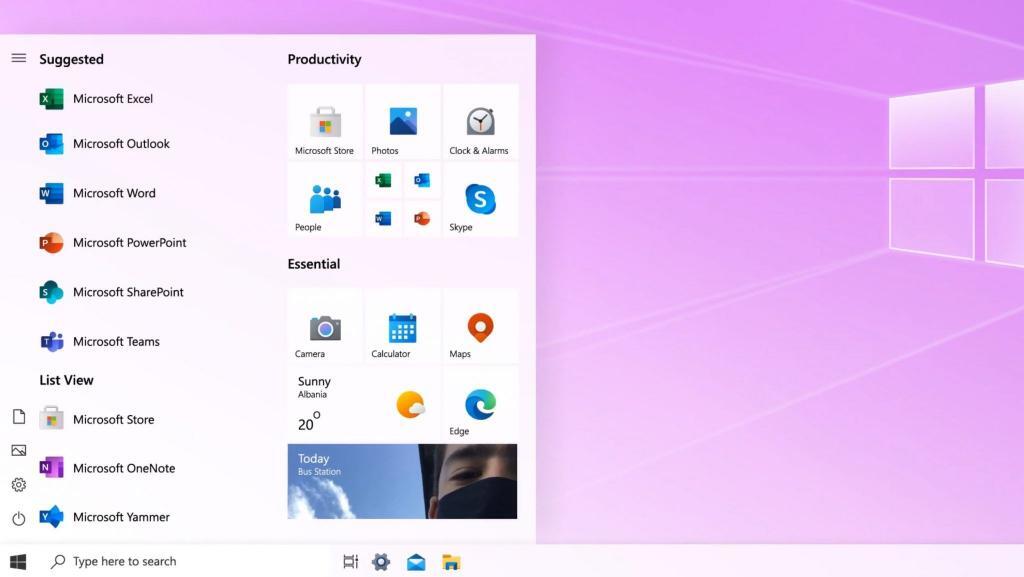Screen dimensions: 1024x577
Task: Click the Windows Start button
Action: (18, 562)
